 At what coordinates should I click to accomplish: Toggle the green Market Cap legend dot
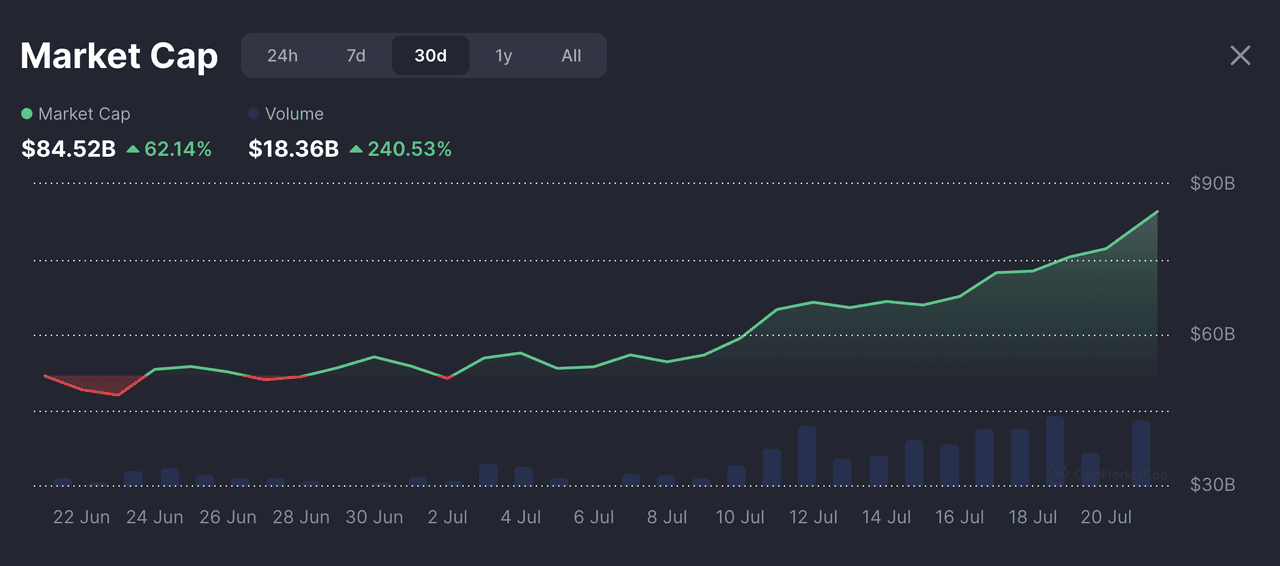click(27, 114)
